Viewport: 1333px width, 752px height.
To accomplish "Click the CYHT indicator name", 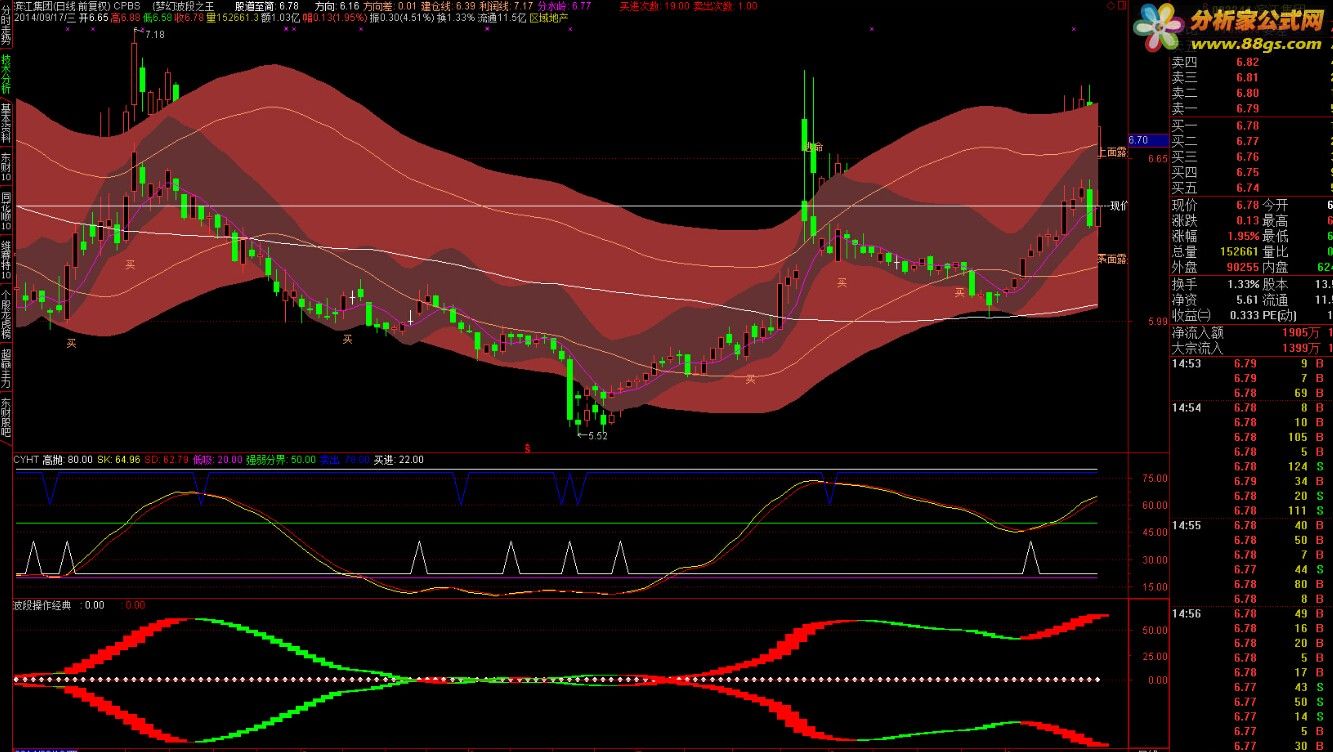I will 25,461.
